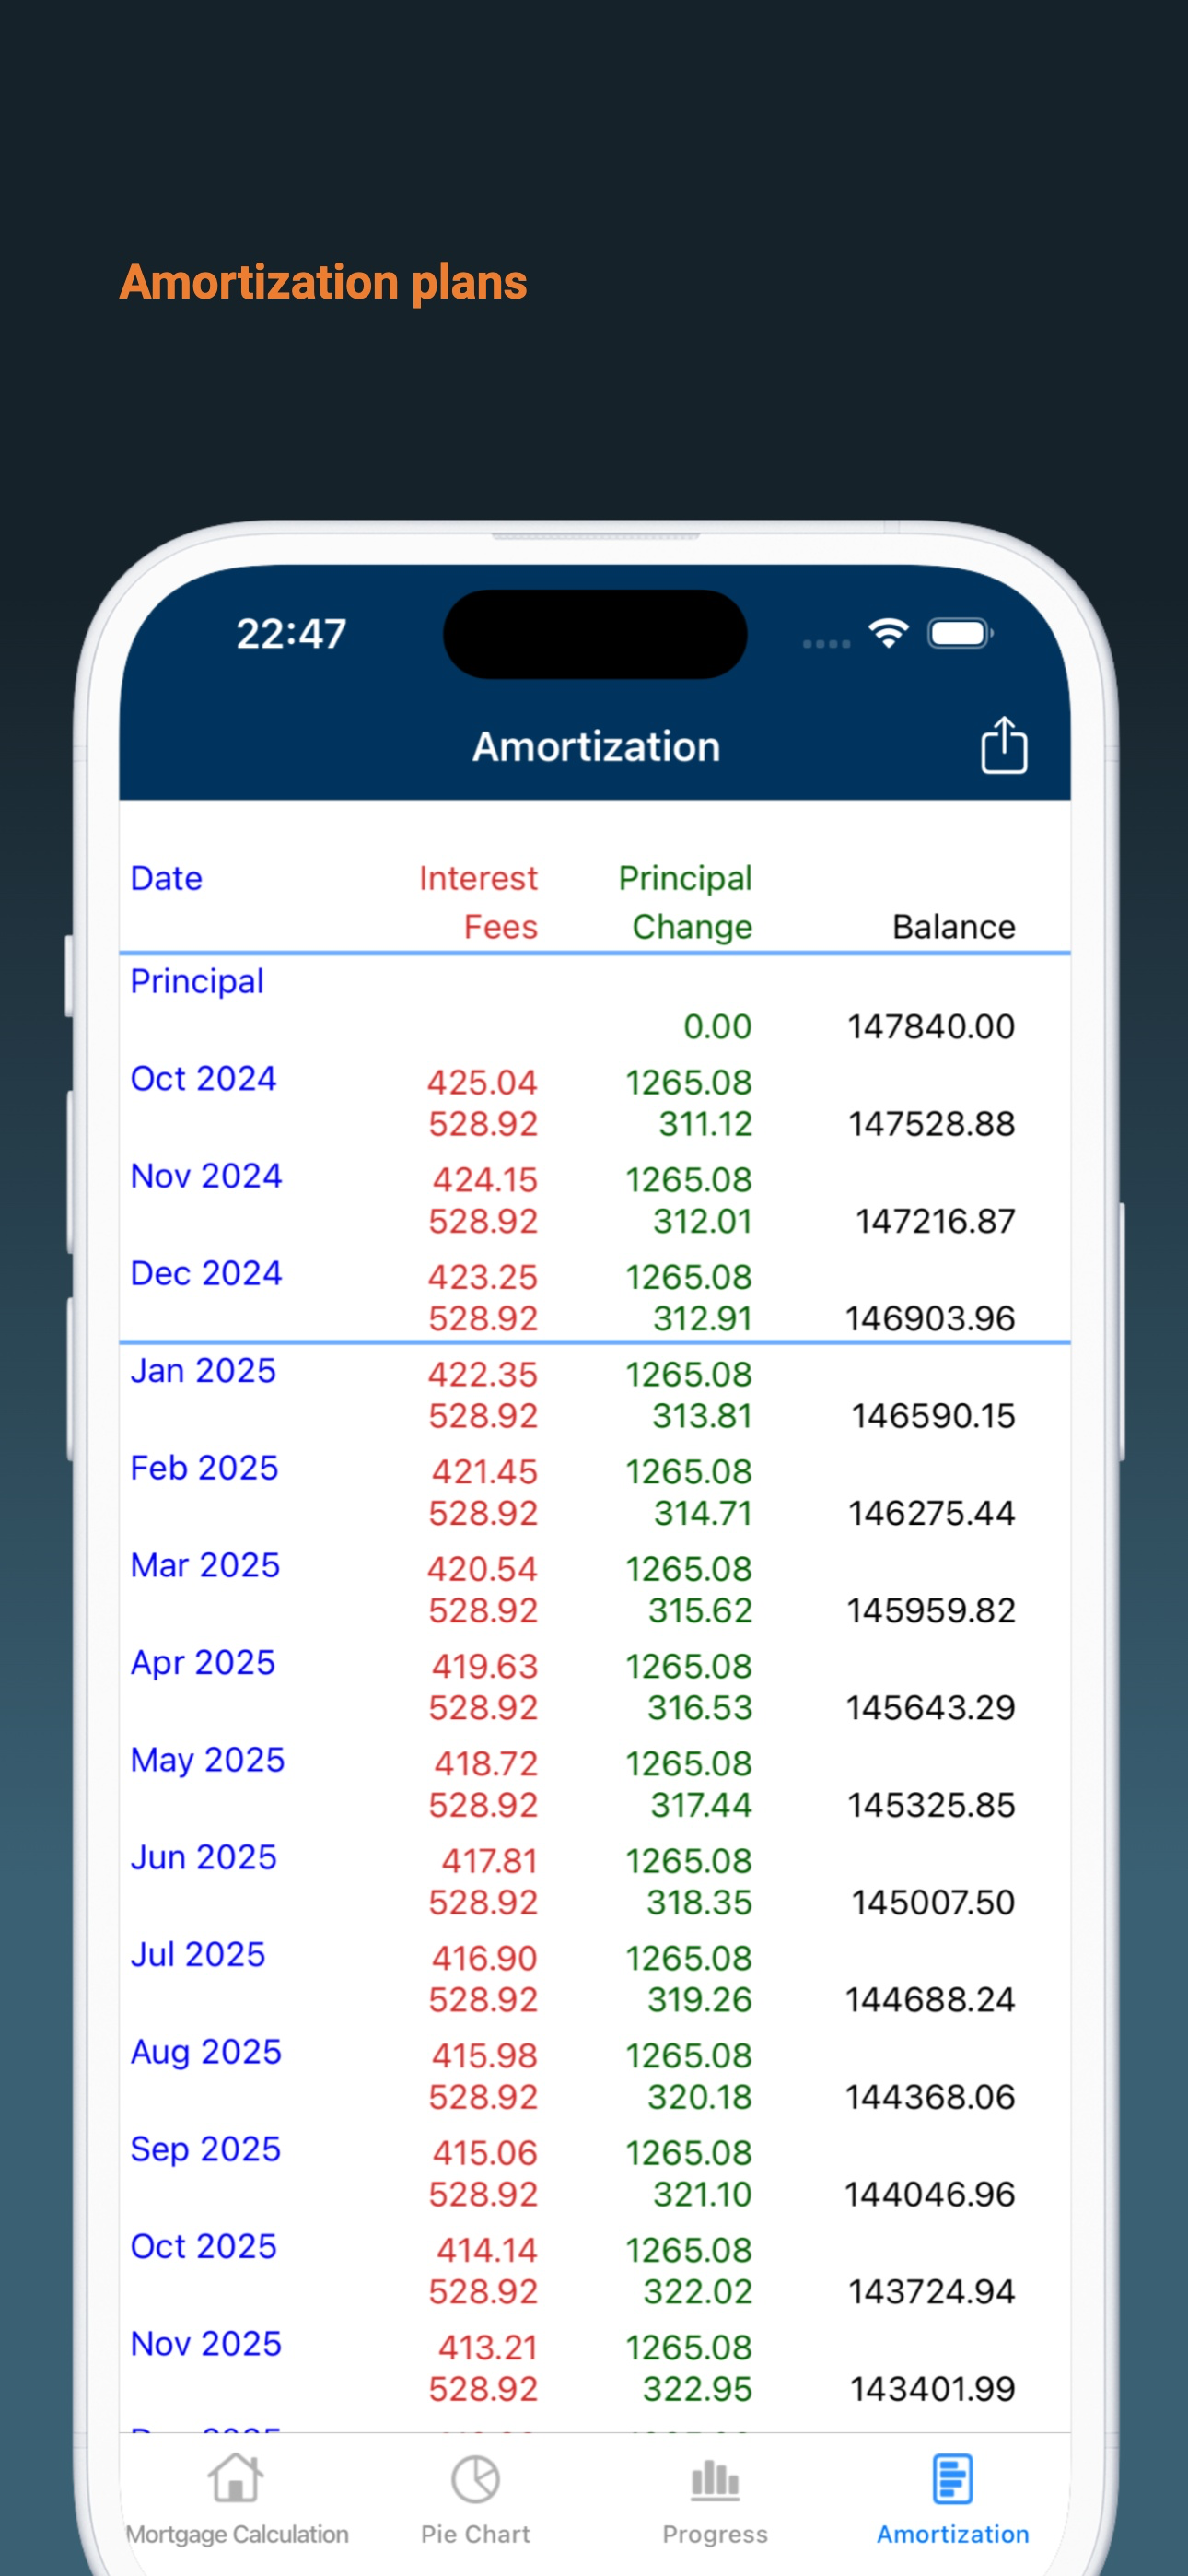
Task: Select the Amortization document icon
Action: coord(952,2478)
